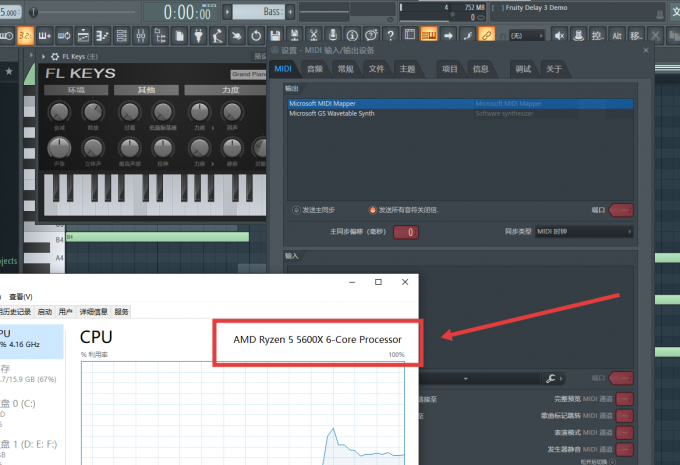Toggle the 发送所有音符关闭信 option
This screenshot has height=465, width=680.
(x=373, y=210)
